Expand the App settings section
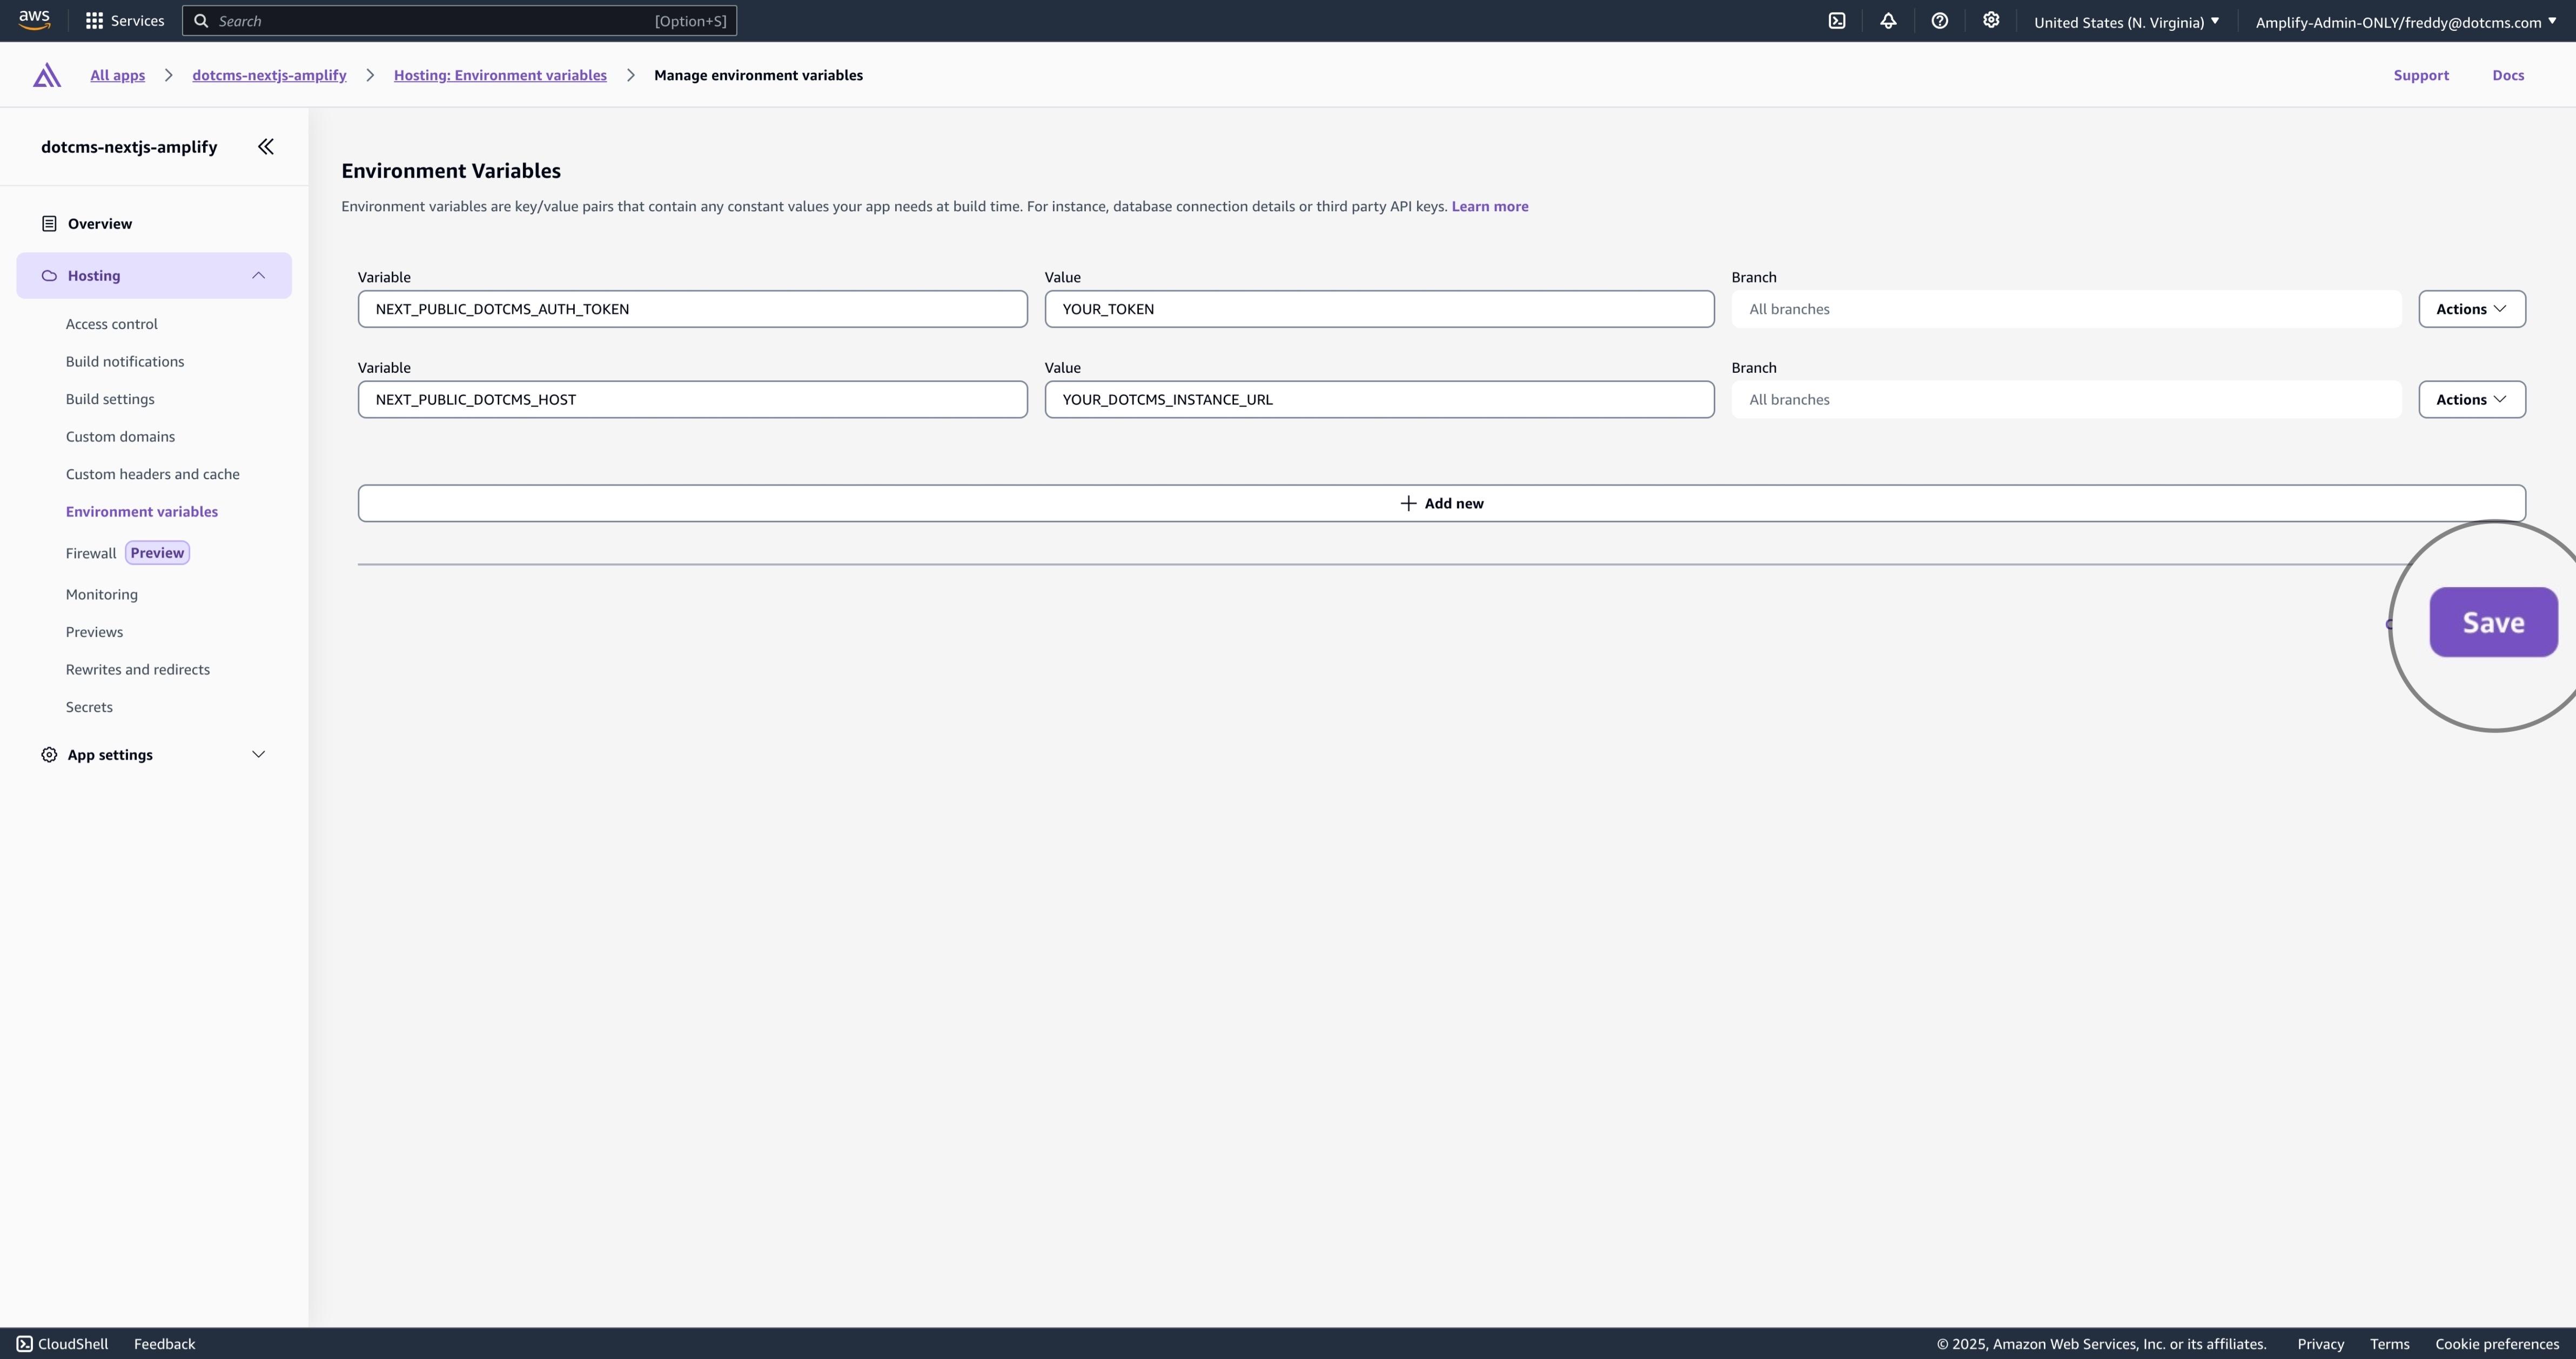Viewport: 2576px width, 1359px height. click(x=259, y=754)
